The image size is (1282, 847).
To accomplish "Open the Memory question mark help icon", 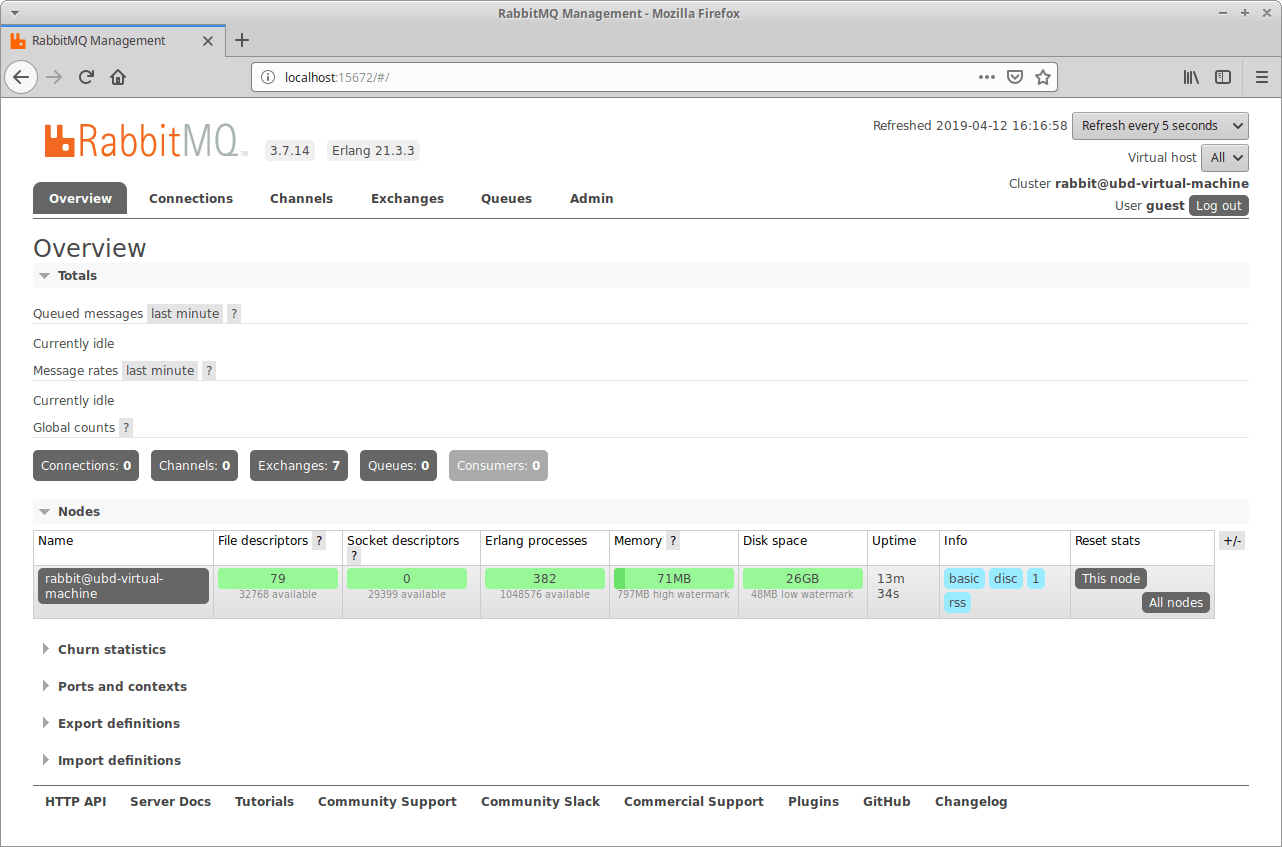I will coord(670,540).
